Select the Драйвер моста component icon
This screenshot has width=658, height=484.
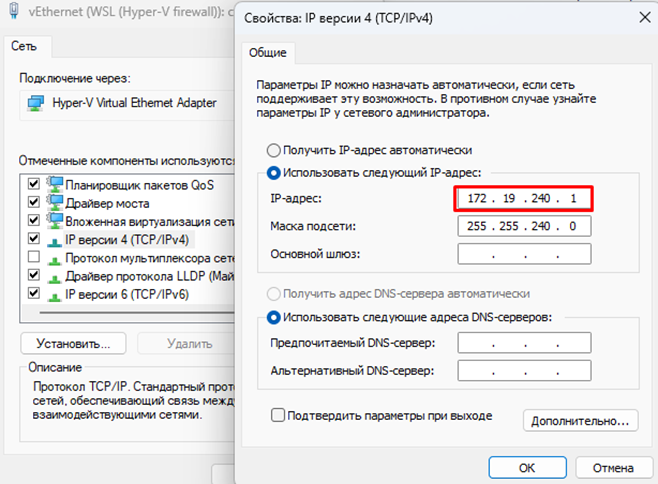click(54, 203)
